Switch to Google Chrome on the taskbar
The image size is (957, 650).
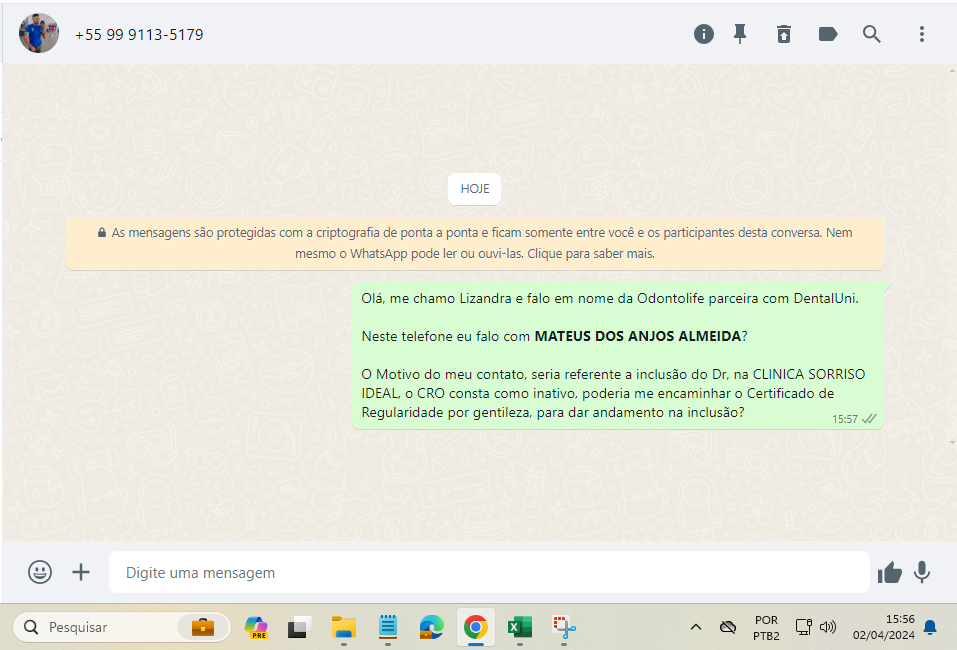pos(475,627)
